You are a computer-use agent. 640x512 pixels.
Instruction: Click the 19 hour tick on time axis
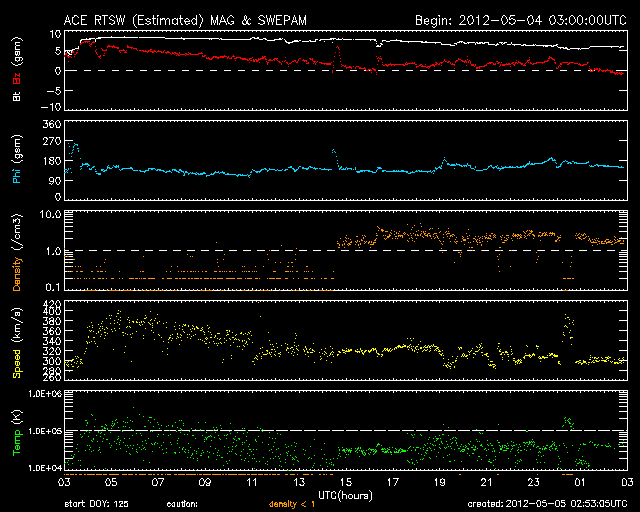click(x=439, y=482)
